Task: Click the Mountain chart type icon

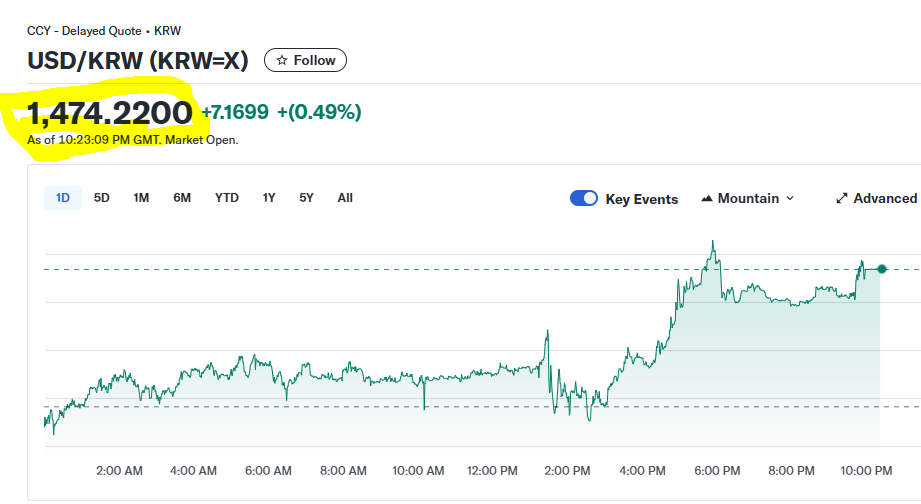Action: pyautogui.click(x=707, y=199)
